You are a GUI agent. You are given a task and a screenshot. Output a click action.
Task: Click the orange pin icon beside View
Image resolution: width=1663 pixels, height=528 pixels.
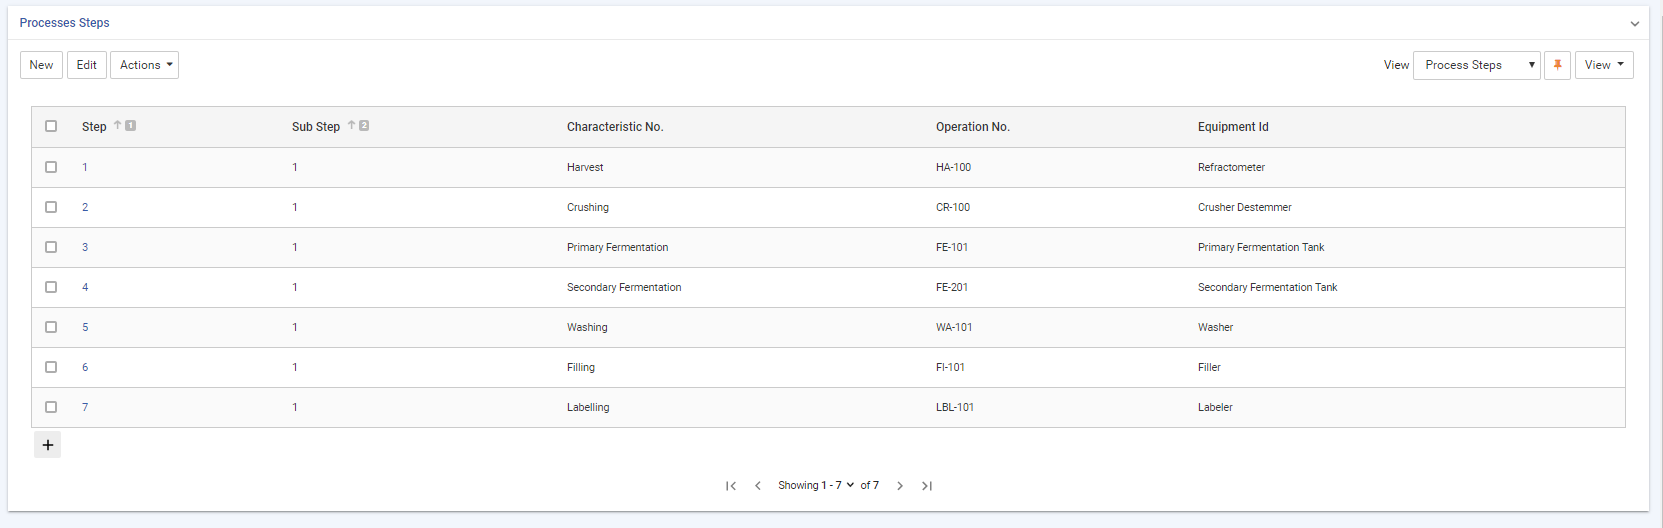pyautogui.click(x=1557, y=65)
